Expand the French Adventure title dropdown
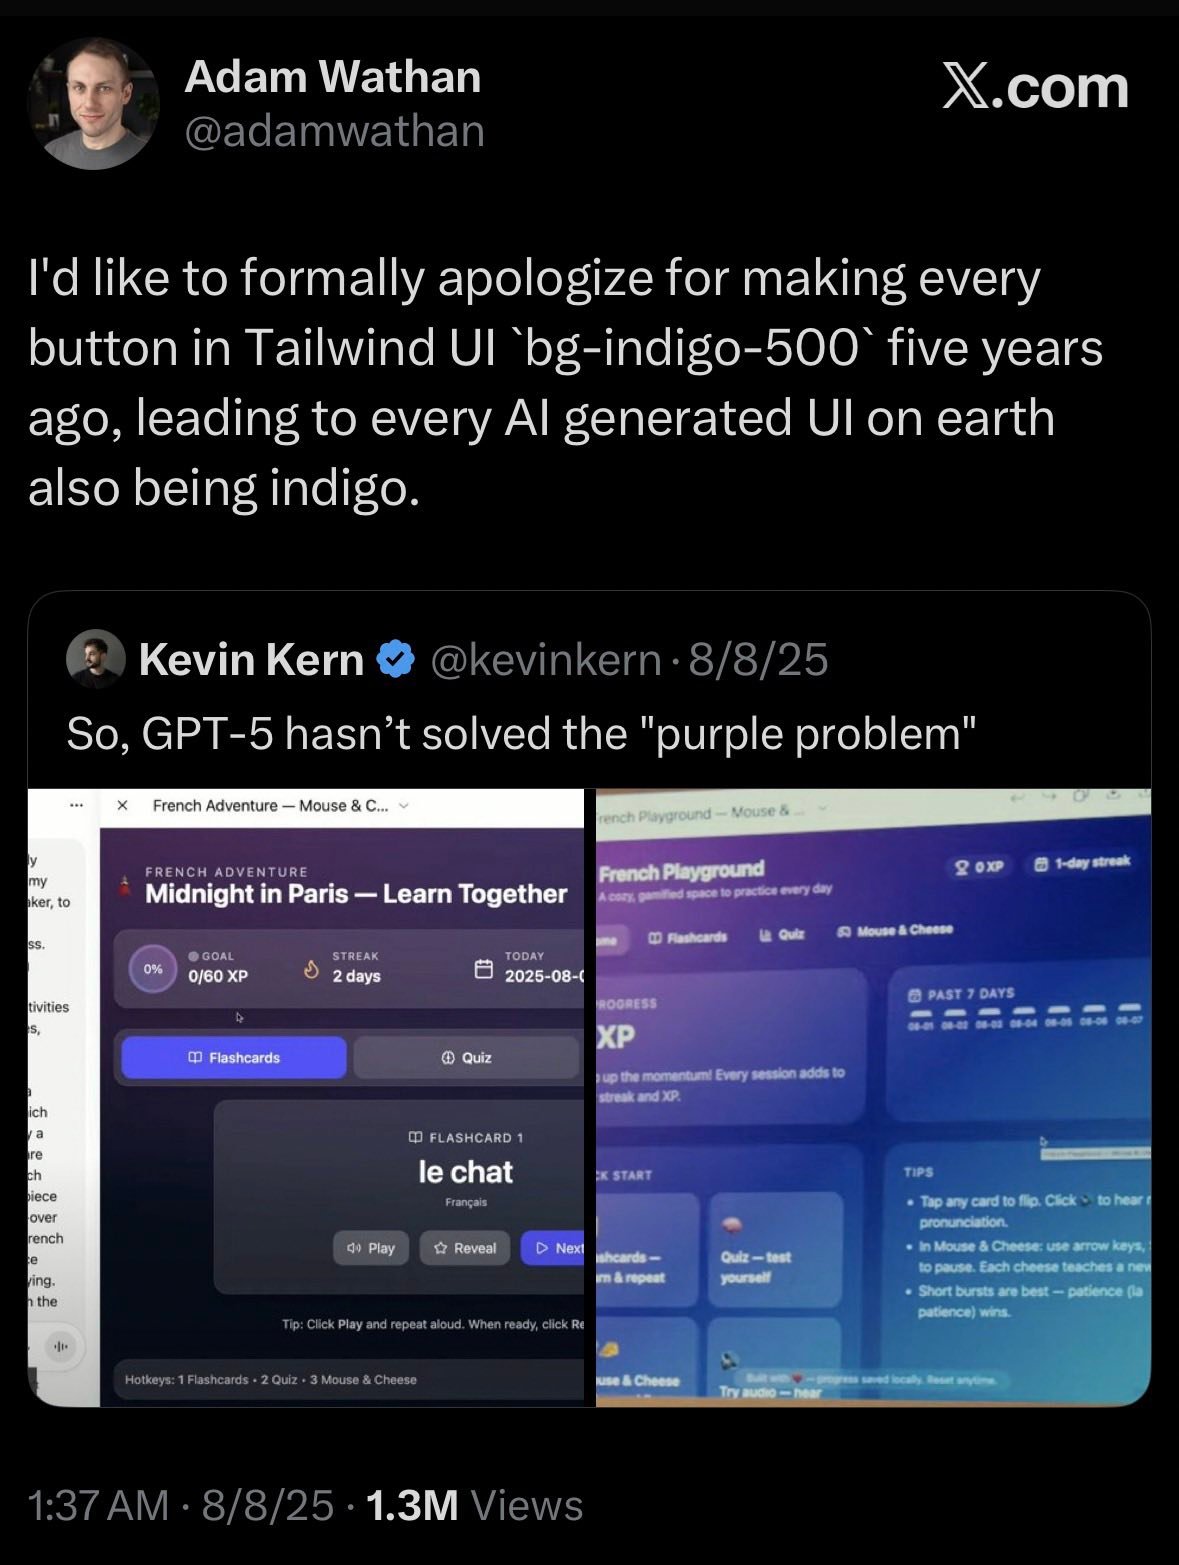Screen dimensions: 1179x1565 [x=404, y=805]
